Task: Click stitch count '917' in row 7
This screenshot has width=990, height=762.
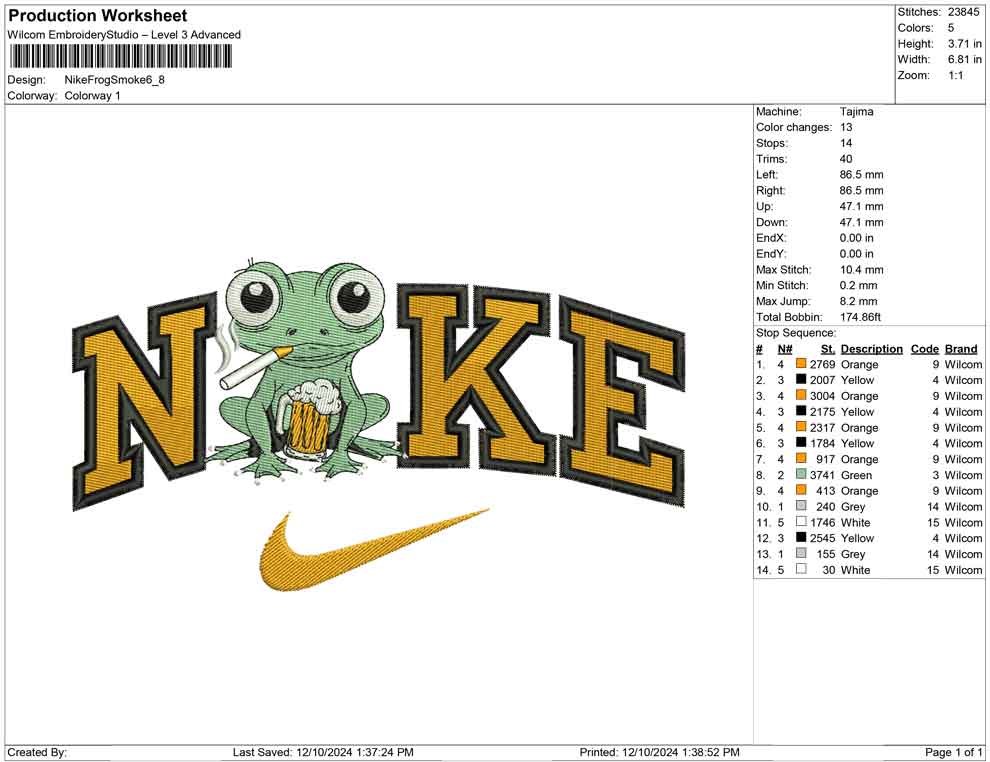Action: point(825,459)
